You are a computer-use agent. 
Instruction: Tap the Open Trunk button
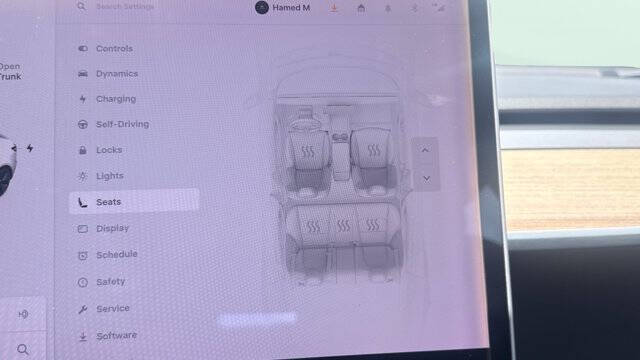click(x=10, y=71)
